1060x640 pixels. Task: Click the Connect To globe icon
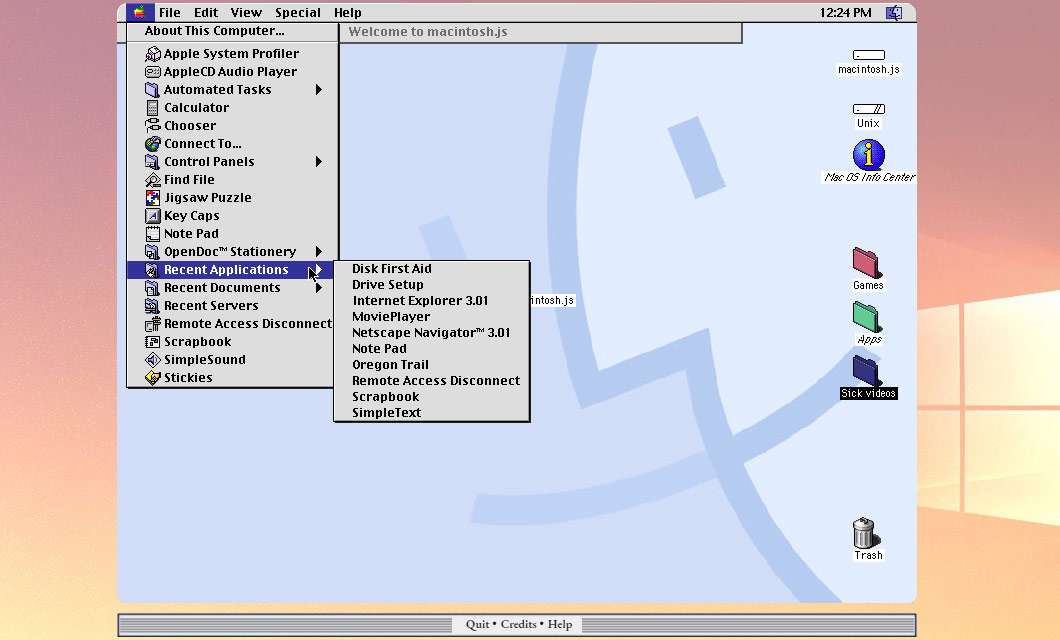[x=153, y=143]
